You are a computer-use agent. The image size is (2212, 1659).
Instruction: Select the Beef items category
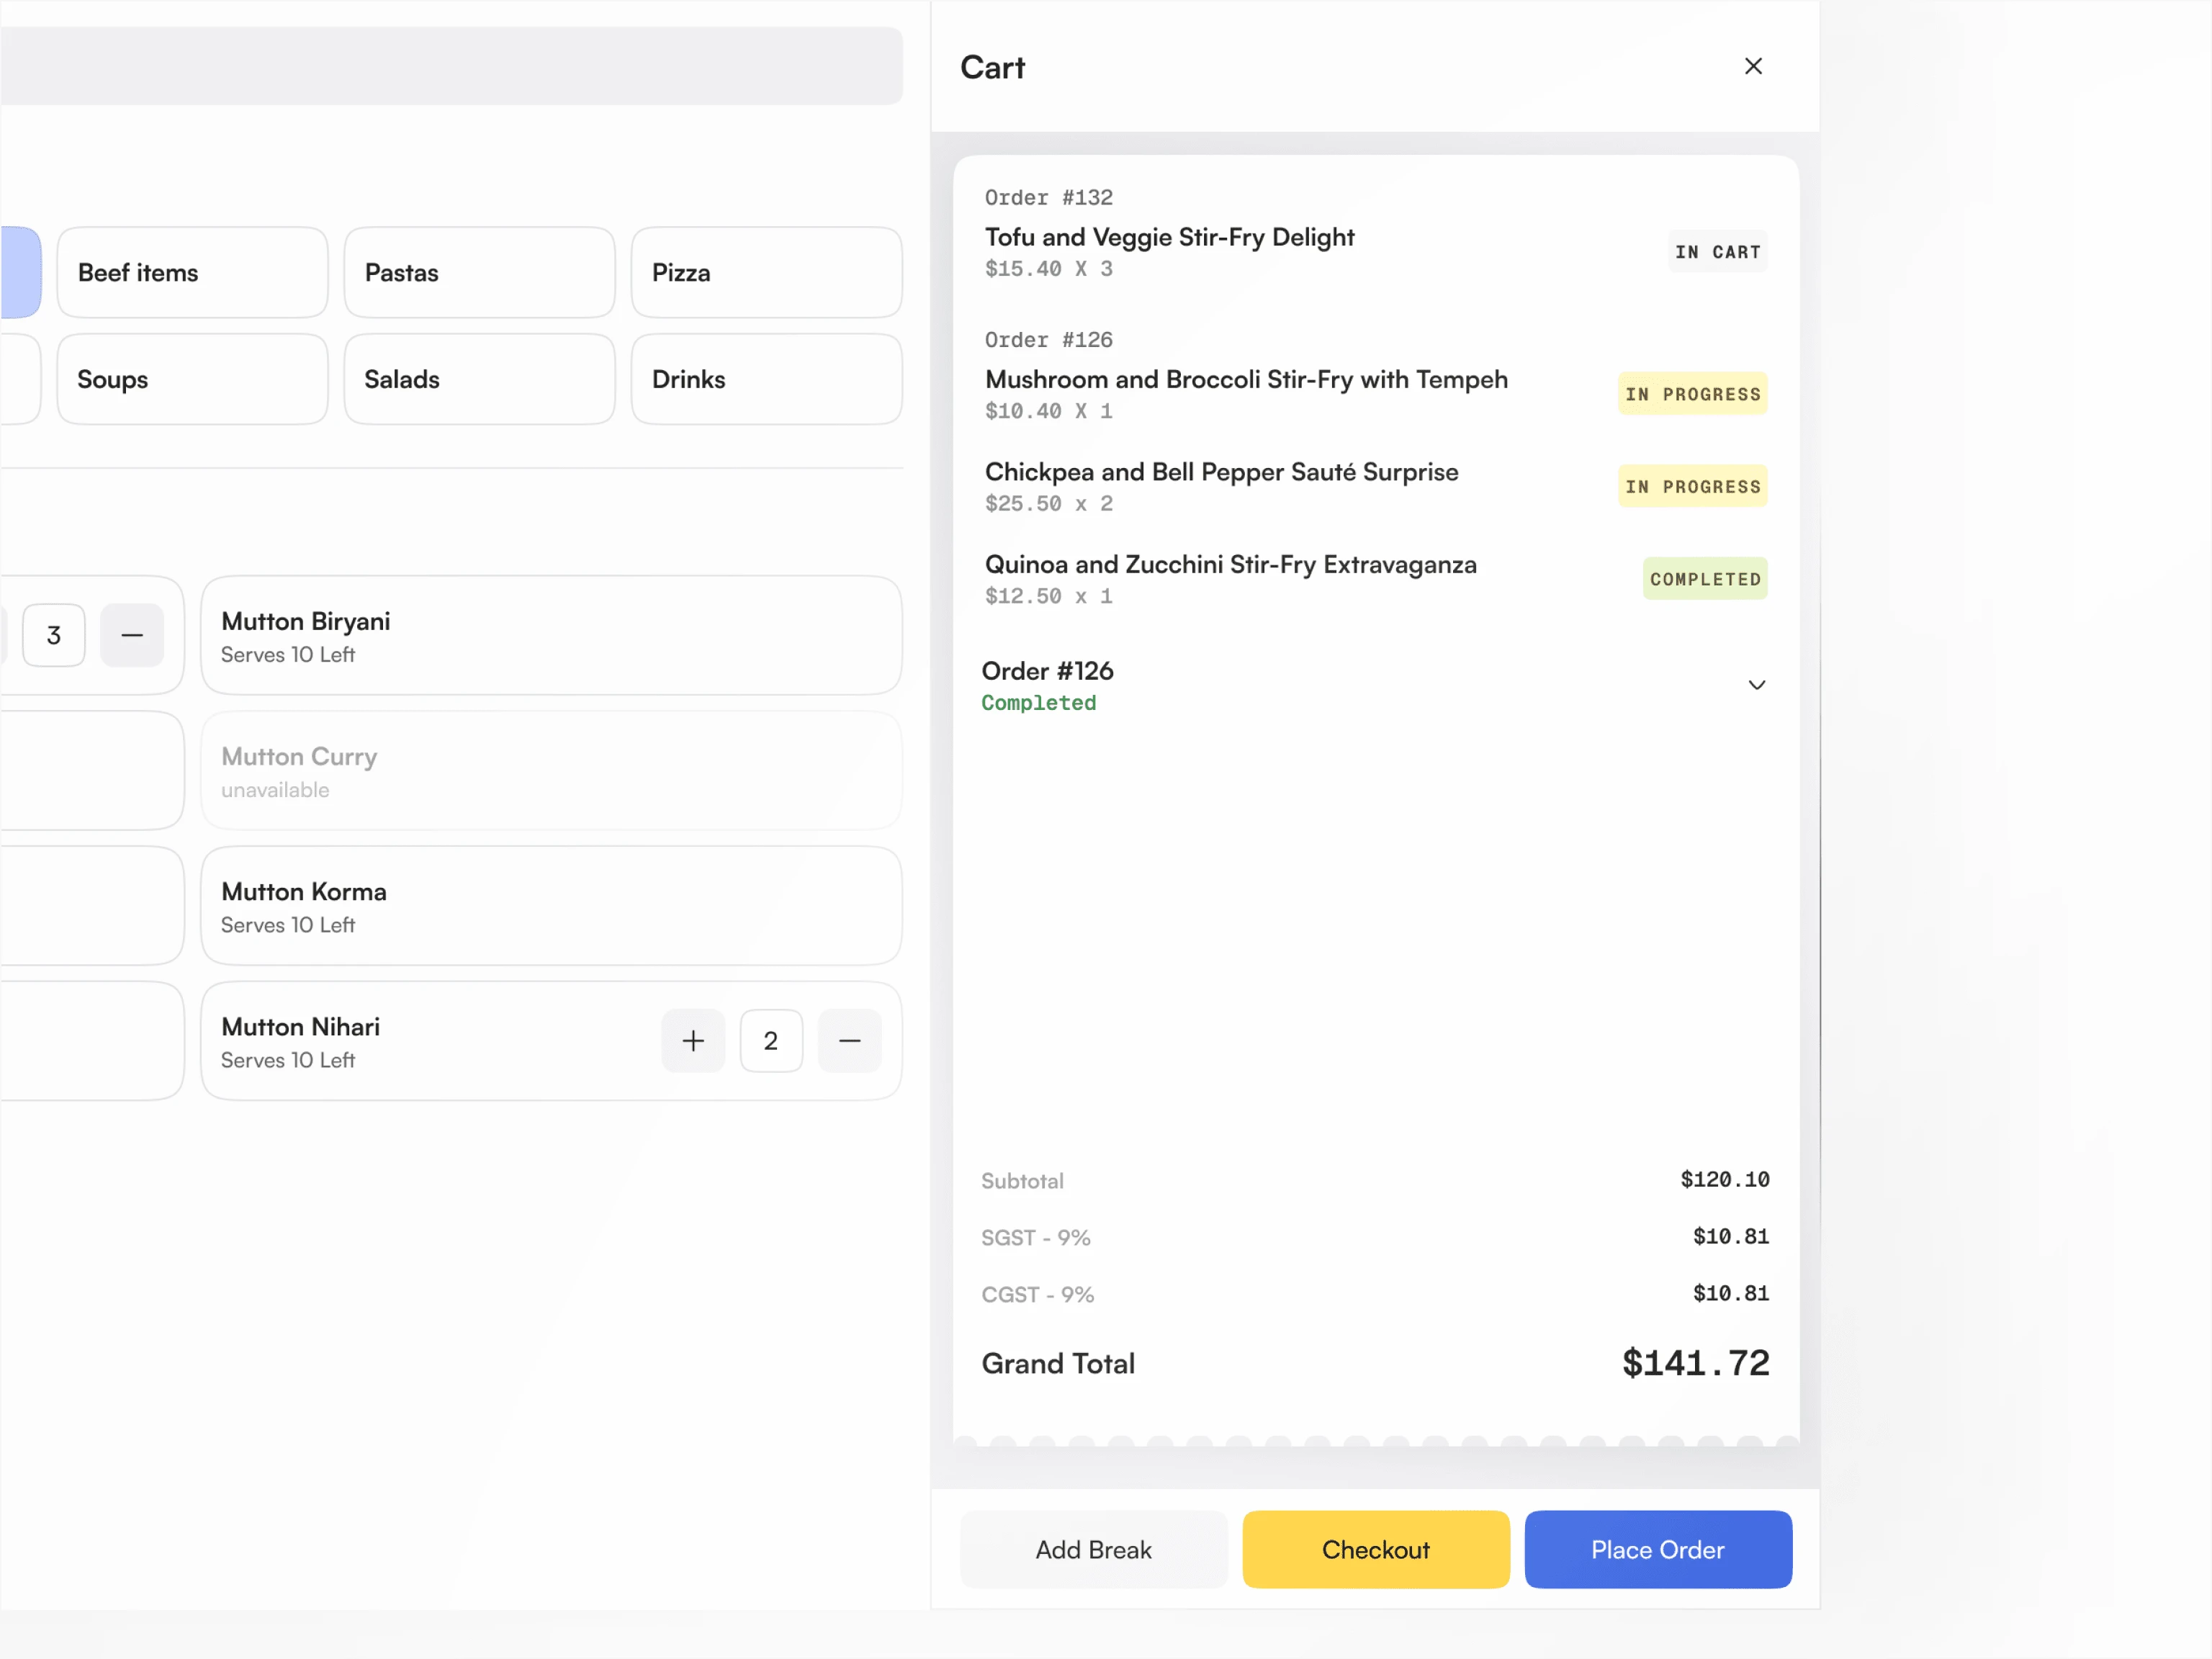click(192, 273)
